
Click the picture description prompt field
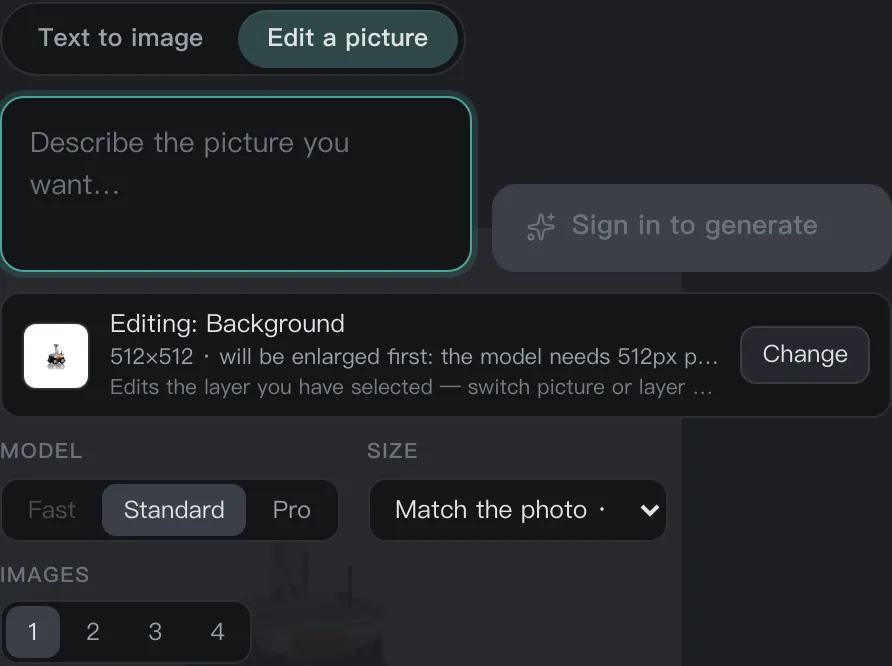[236, 184]
